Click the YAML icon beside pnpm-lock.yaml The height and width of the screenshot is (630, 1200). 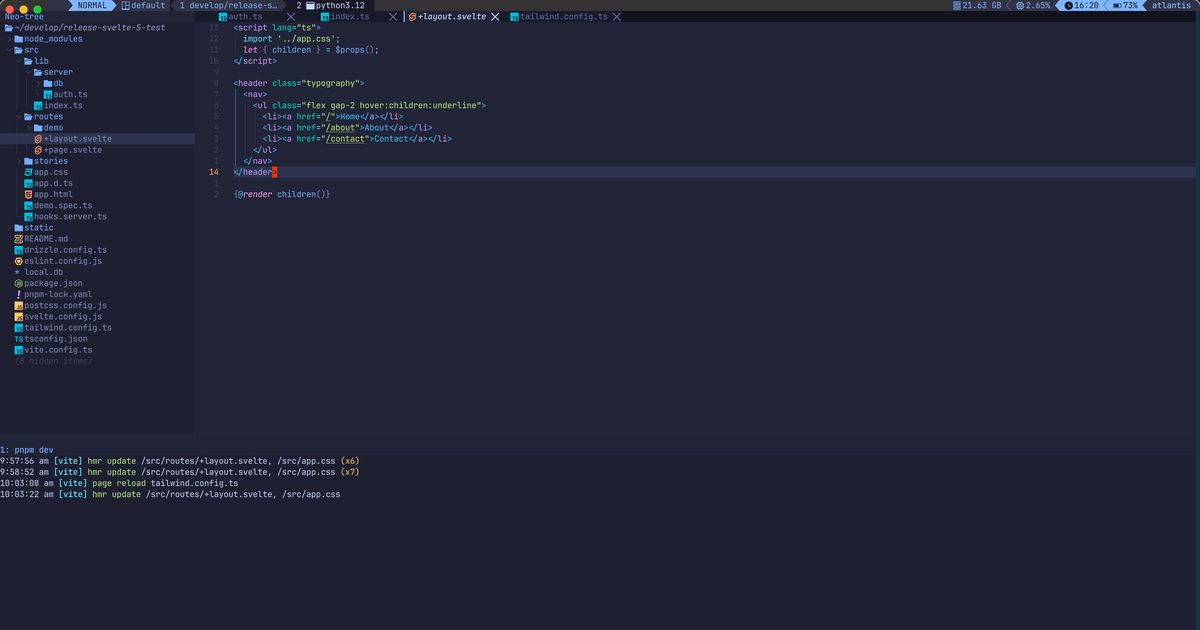[x=18, y=294]
